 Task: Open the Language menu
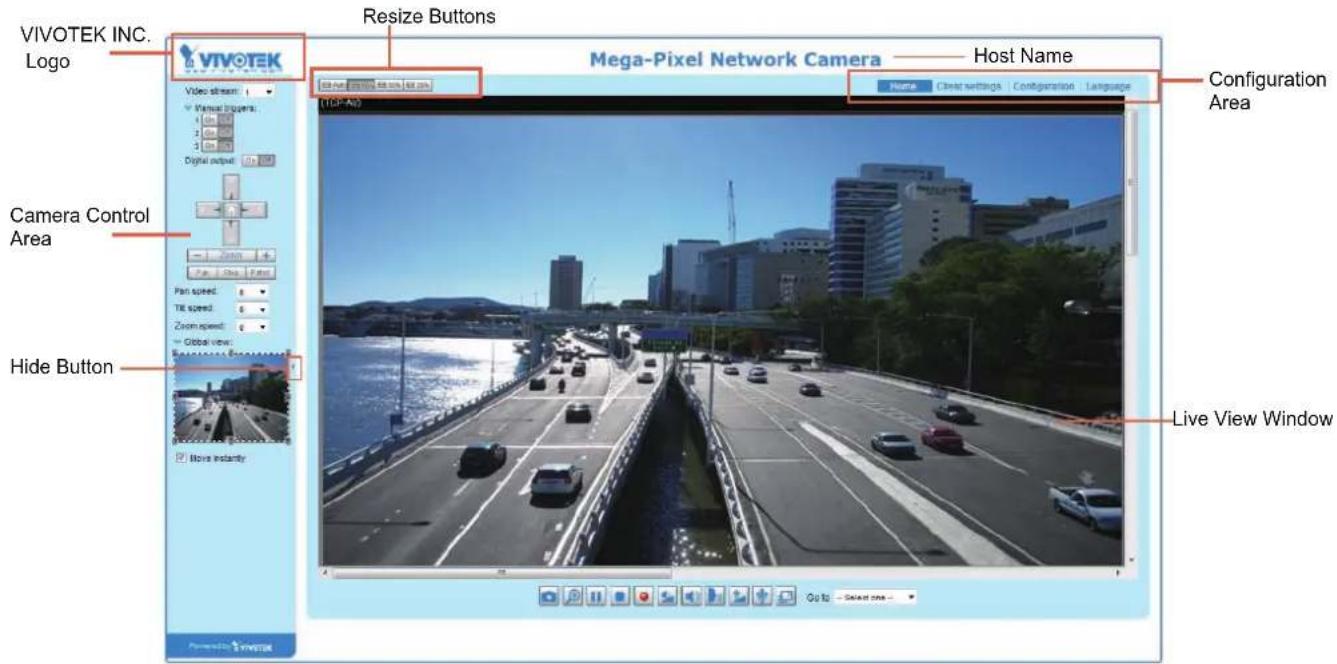point(1108,86)
